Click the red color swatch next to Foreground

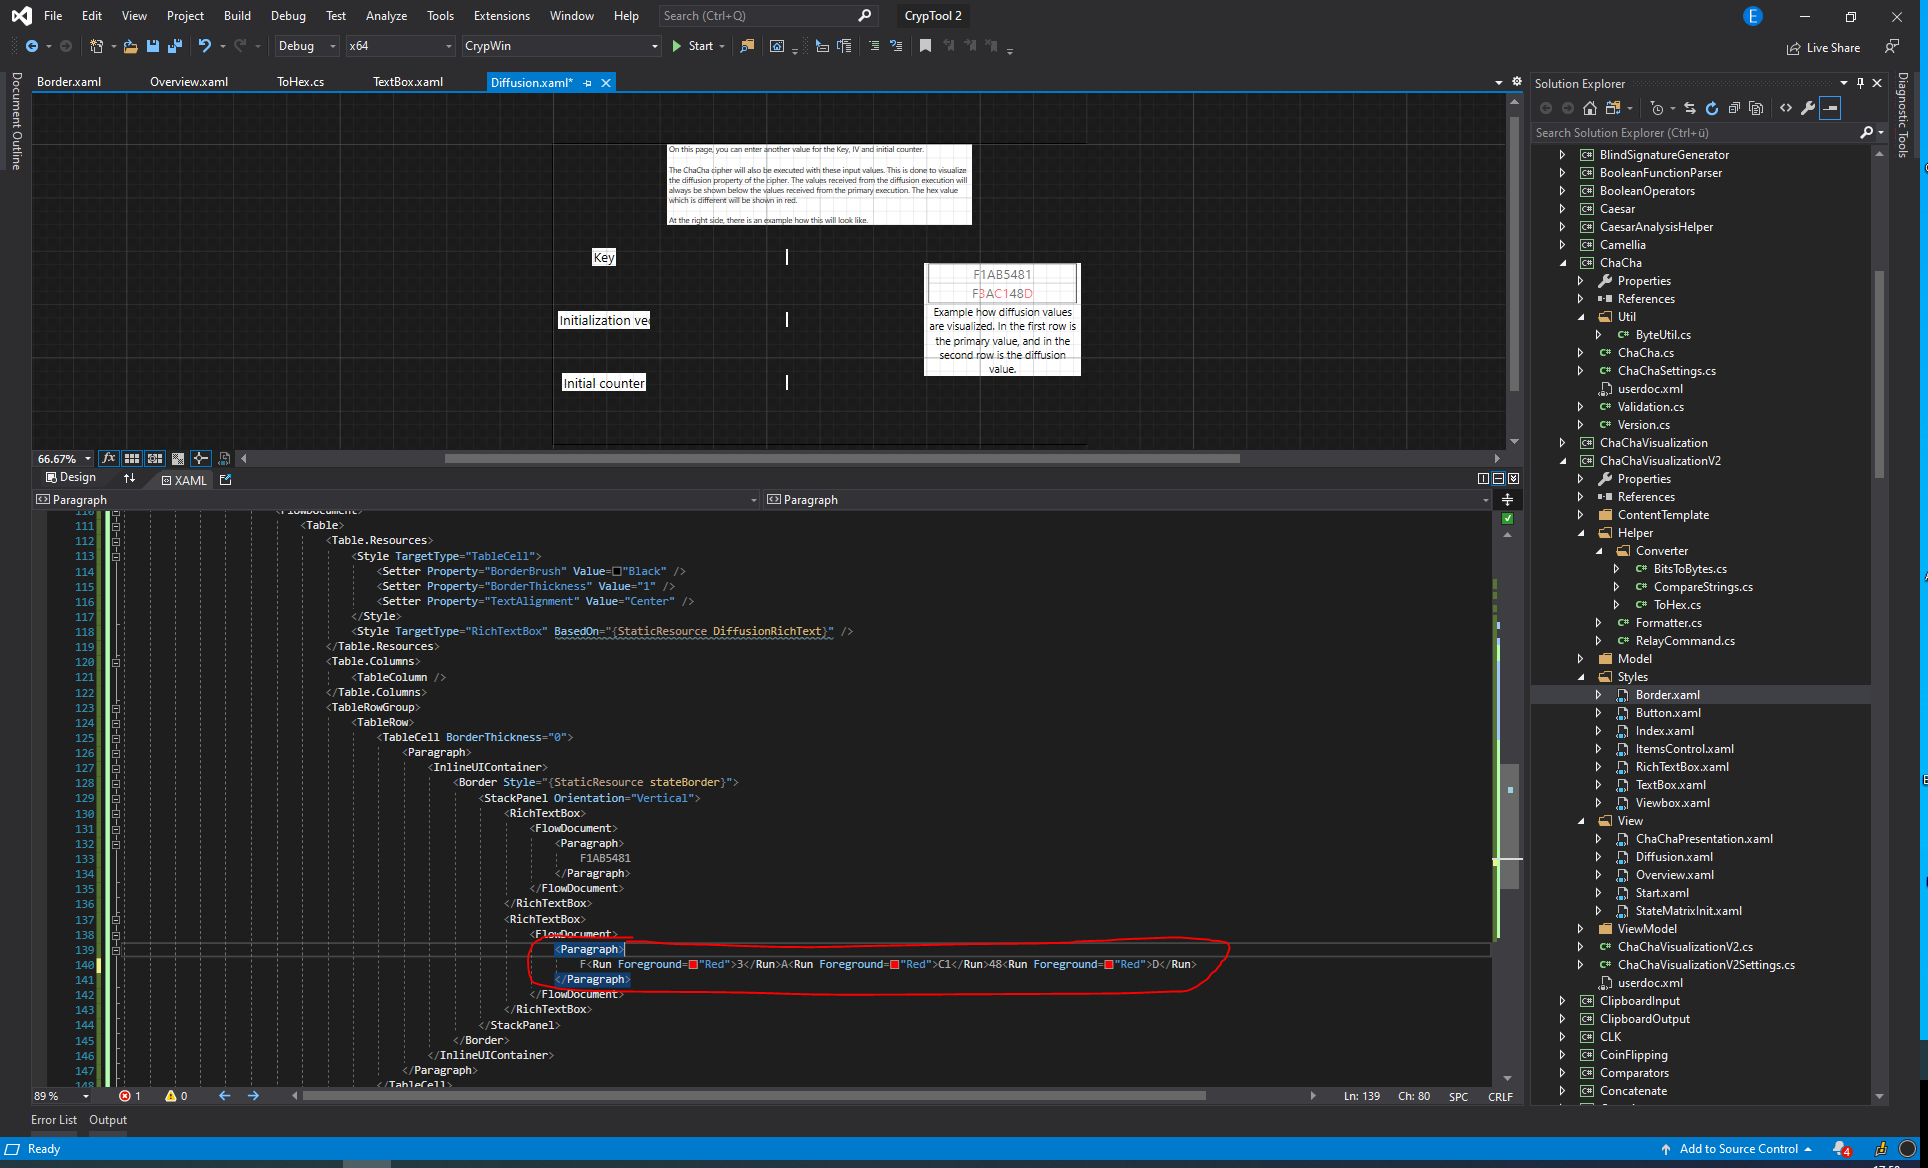(x=693, y=964)
